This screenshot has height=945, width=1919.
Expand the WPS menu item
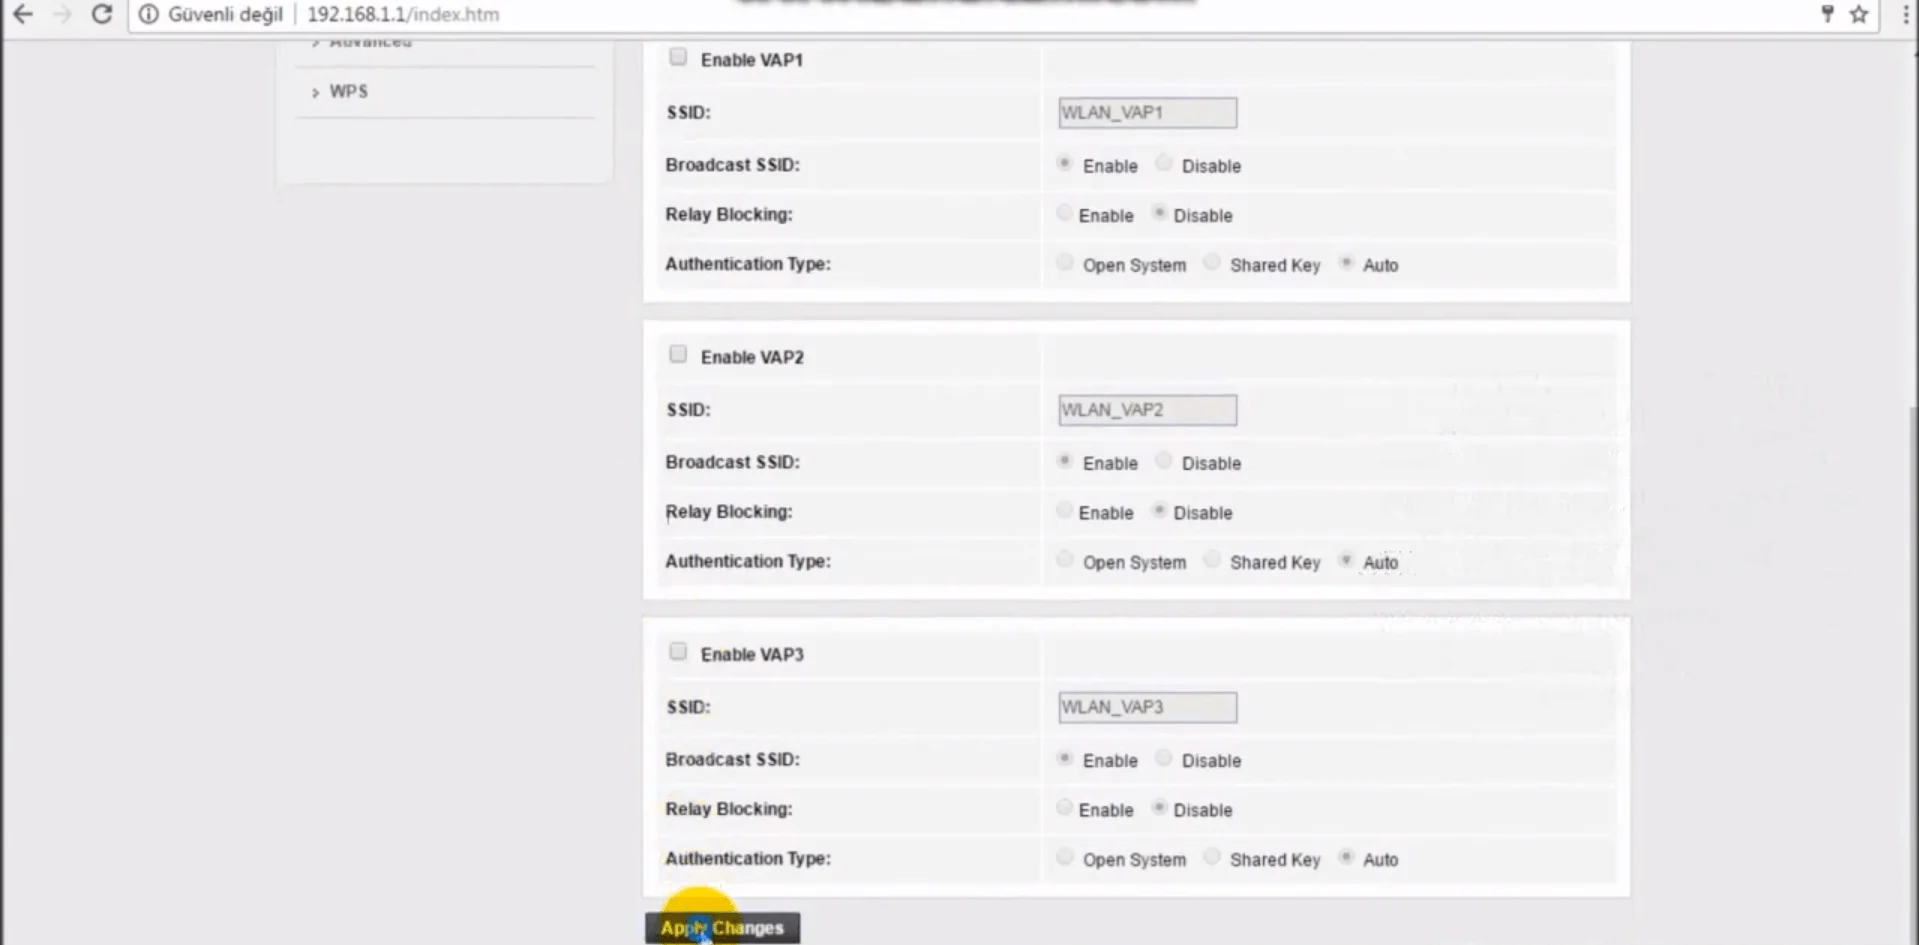(348, 91)
